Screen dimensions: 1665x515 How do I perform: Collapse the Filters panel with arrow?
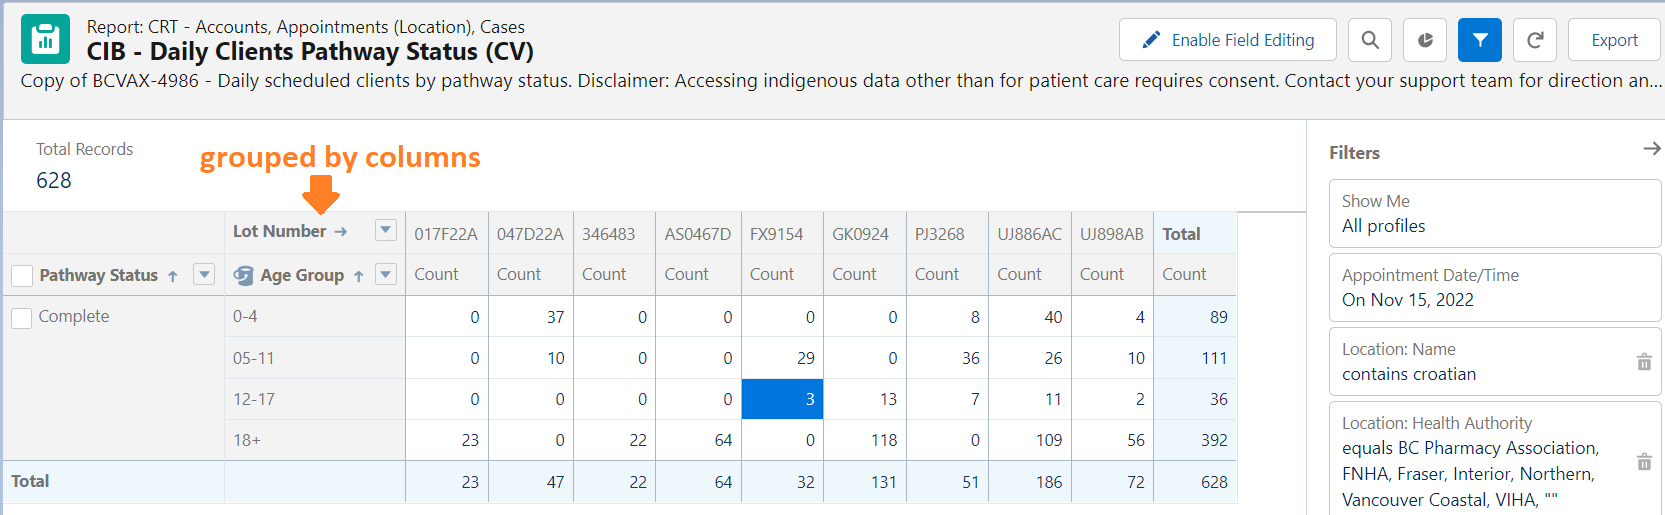tap(1651, 148)
